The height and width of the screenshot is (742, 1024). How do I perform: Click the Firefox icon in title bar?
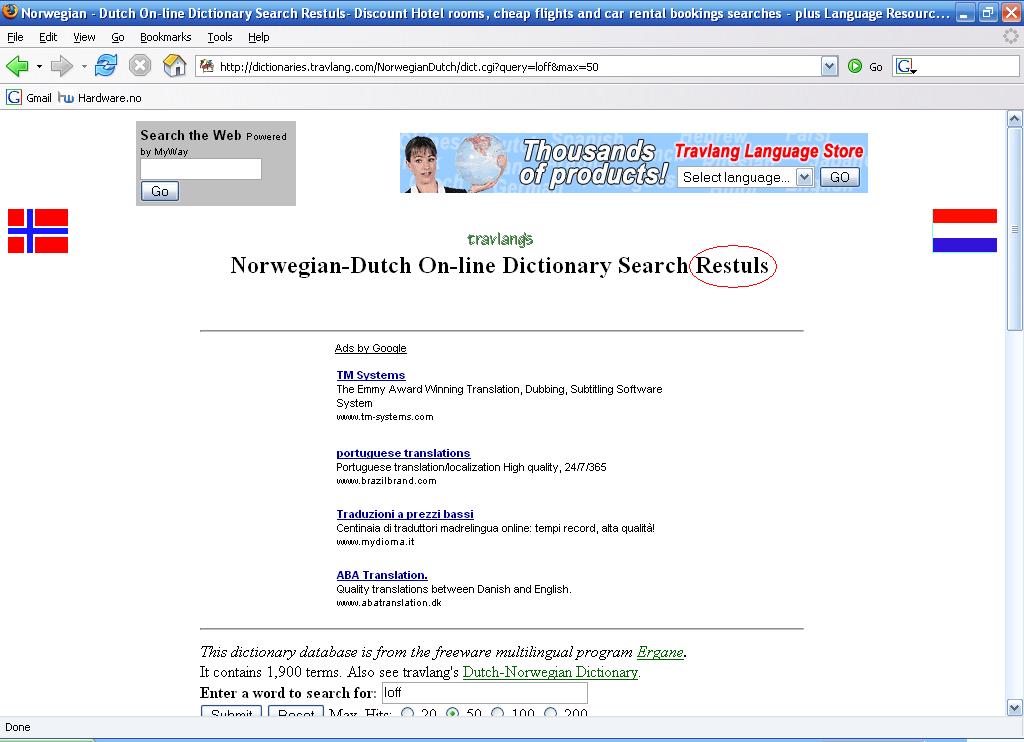(x=10, y=12)
